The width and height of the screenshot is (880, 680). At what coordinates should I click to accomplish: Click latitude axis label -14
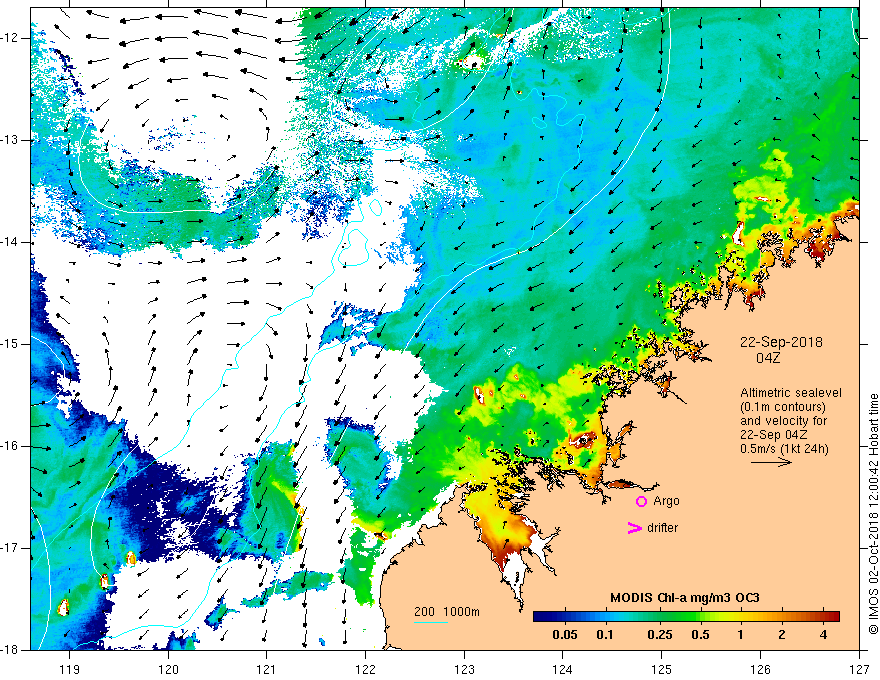click(11, 242)
